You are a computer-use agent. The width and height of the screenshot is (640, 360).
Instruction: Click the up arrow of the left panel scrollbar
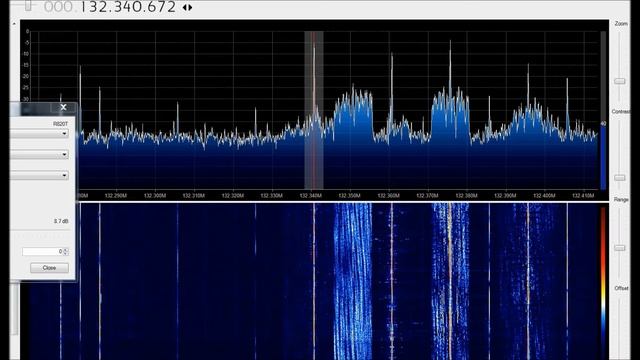[x=14, y=24]
